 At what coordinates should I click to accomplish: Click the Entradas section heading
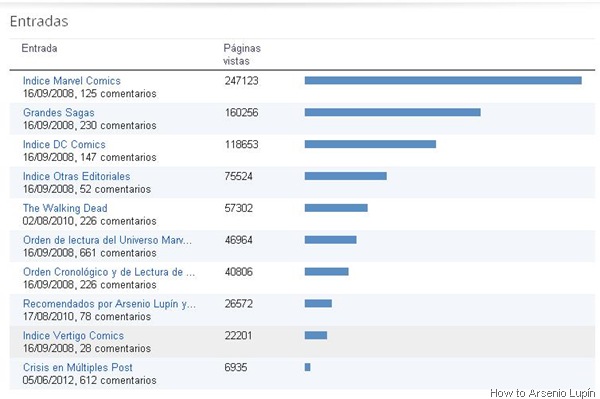39,21
